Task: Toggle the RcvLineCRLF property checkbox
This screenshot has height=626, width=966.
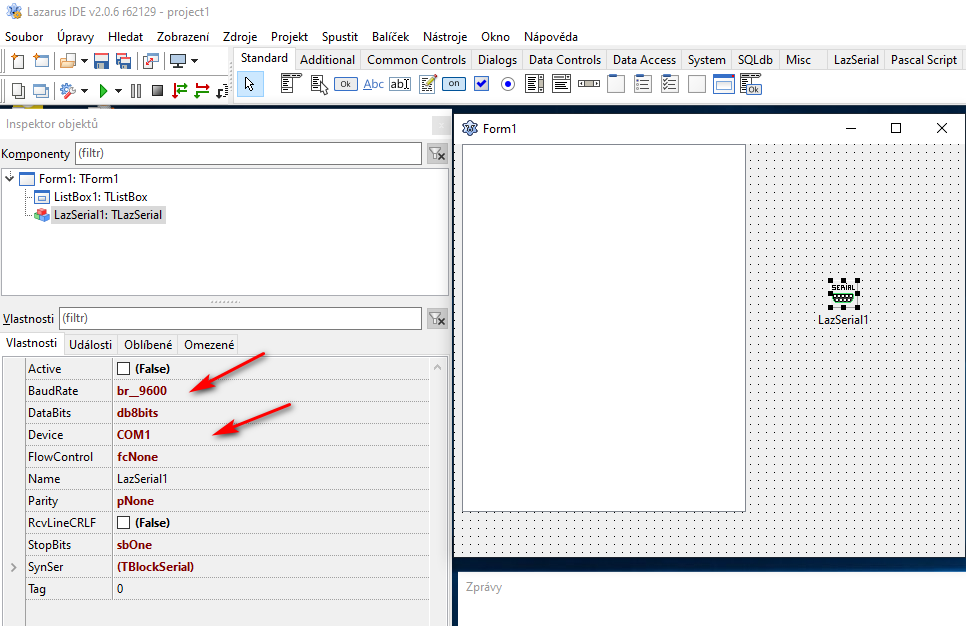Action: click(124, 522)
